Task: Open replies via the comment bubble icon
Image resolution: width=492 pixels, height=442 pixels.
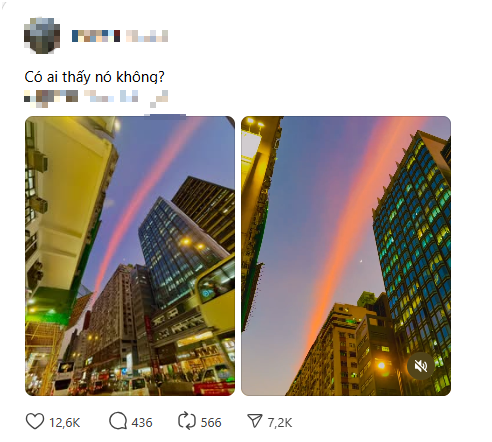Action: click(118, 421)
